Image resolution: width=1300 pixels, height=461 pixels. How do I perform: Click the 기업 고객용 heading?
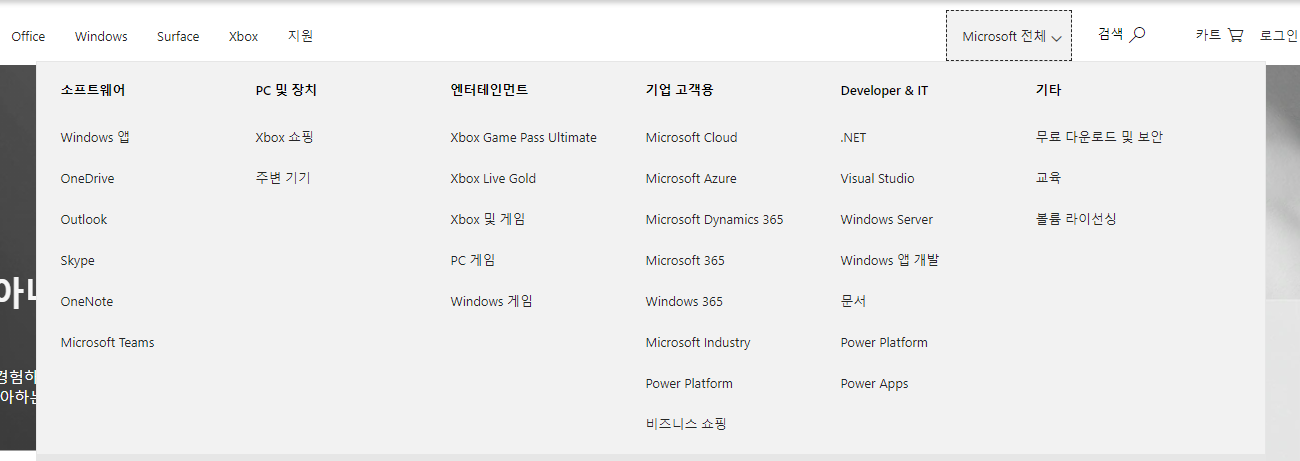679,90
